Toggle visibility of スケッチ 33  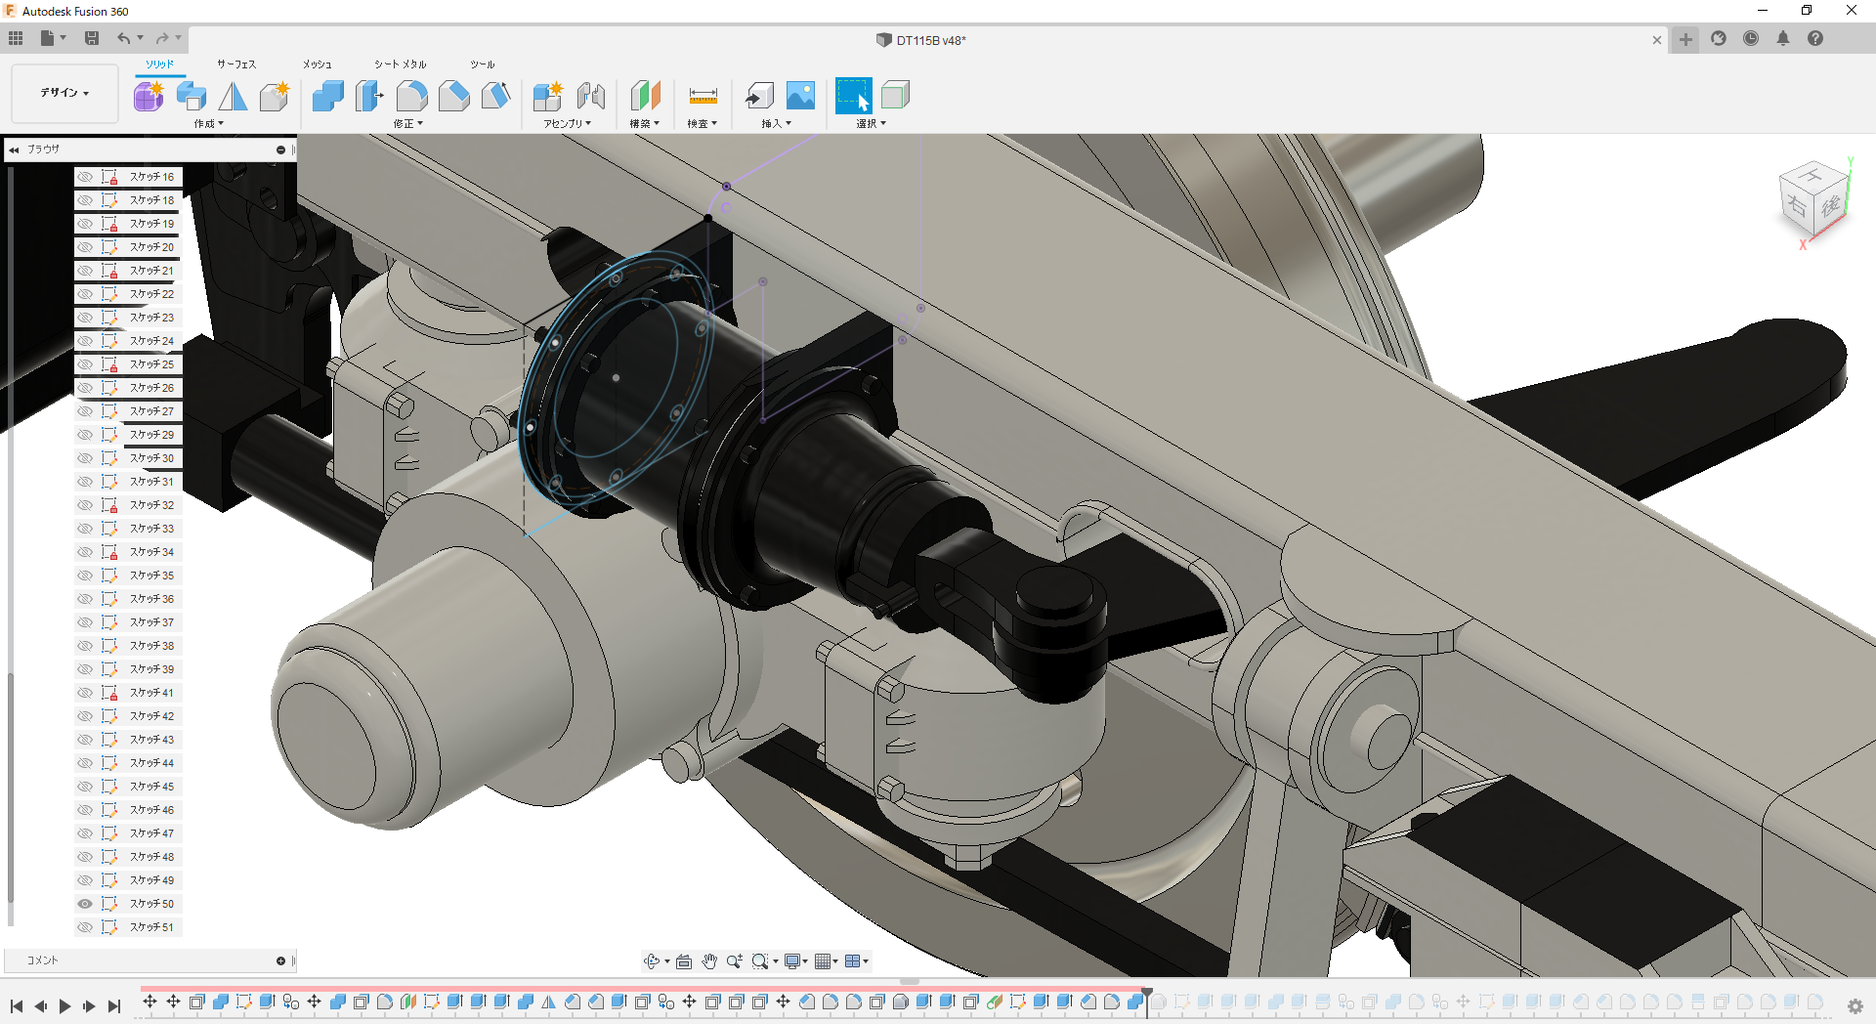coord(85,529)
